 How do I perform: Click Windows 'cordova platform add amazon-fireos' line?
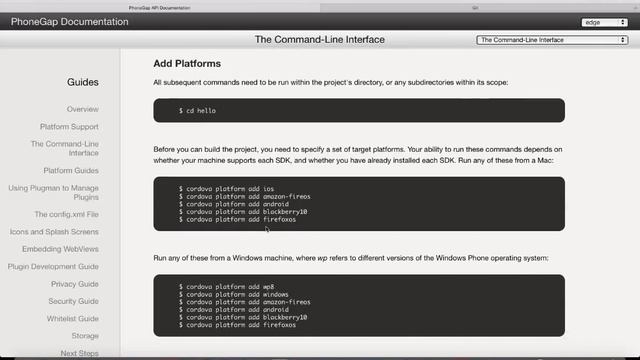pos(244,302)
